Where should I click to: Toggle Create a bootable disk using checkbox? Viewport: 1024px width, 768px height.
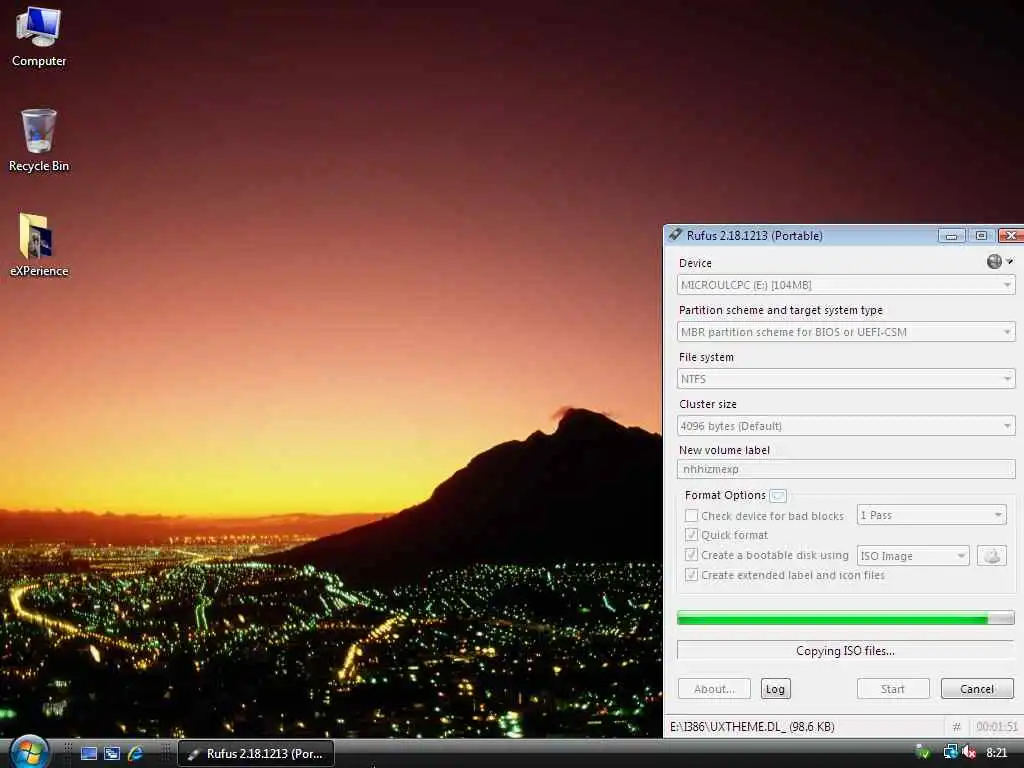tap(691, 555)
